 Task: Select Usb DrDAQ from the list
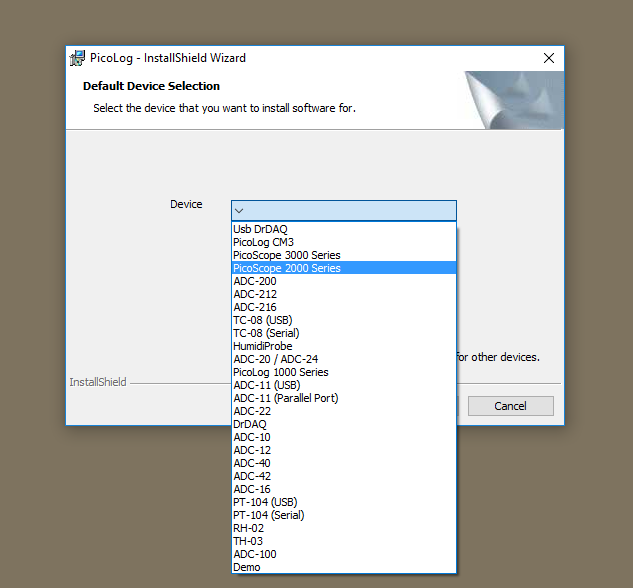pos(344,229)
